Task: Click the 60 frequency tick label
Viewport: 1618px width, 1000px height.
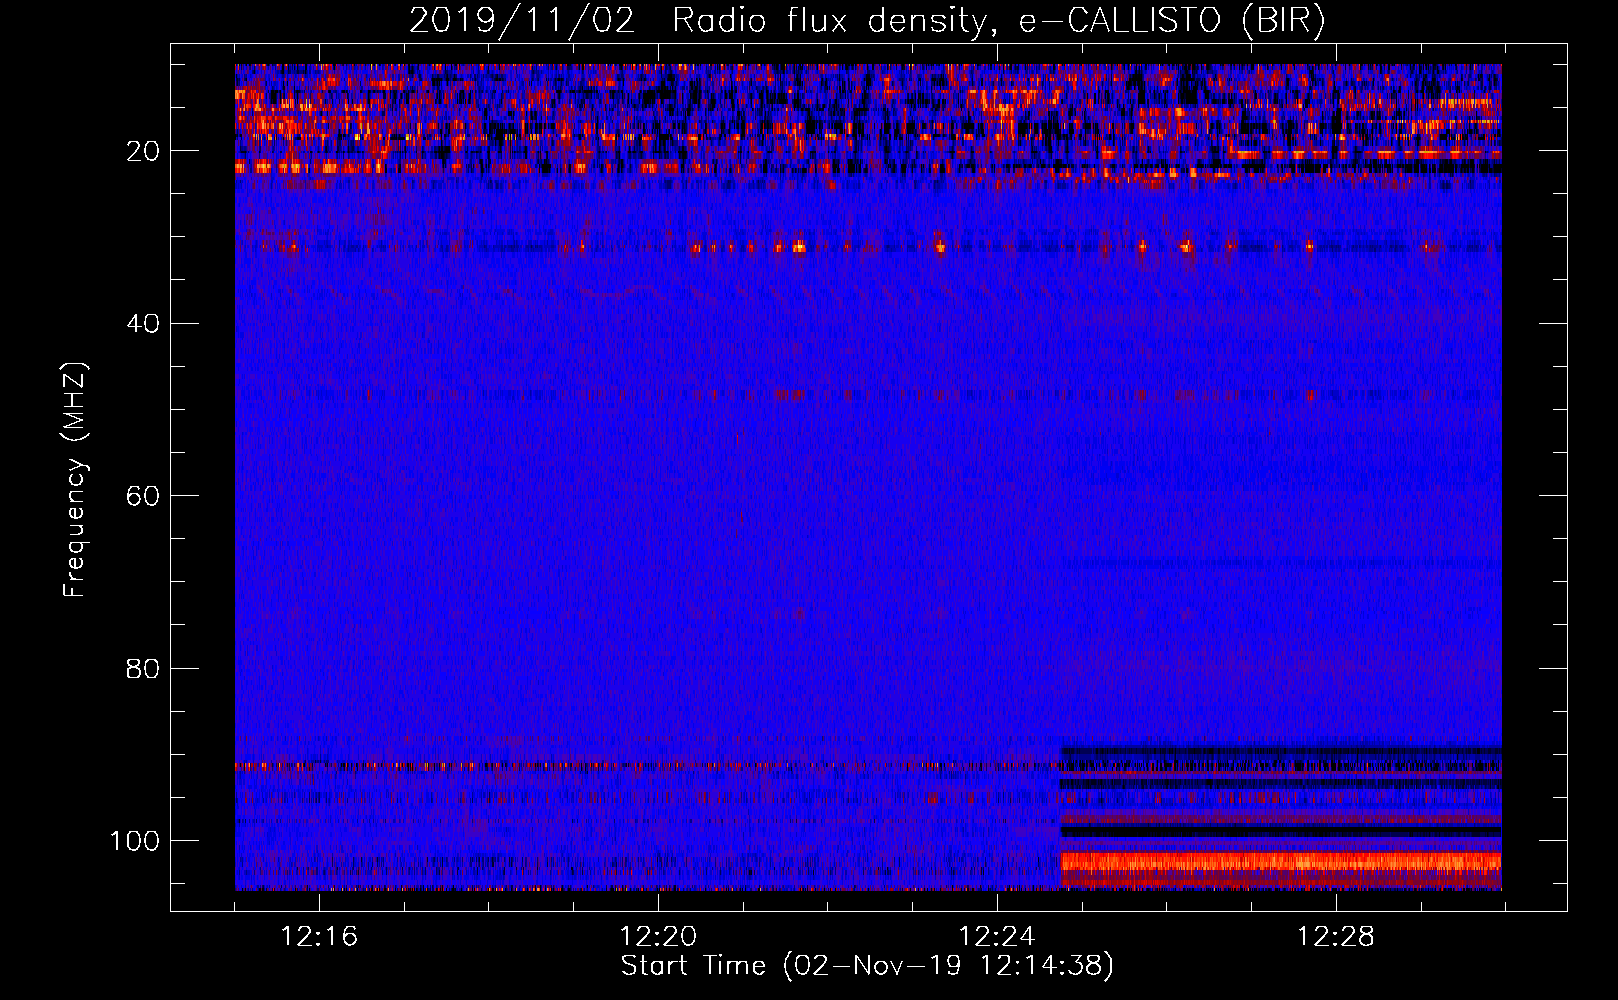Action: point(143,496)
